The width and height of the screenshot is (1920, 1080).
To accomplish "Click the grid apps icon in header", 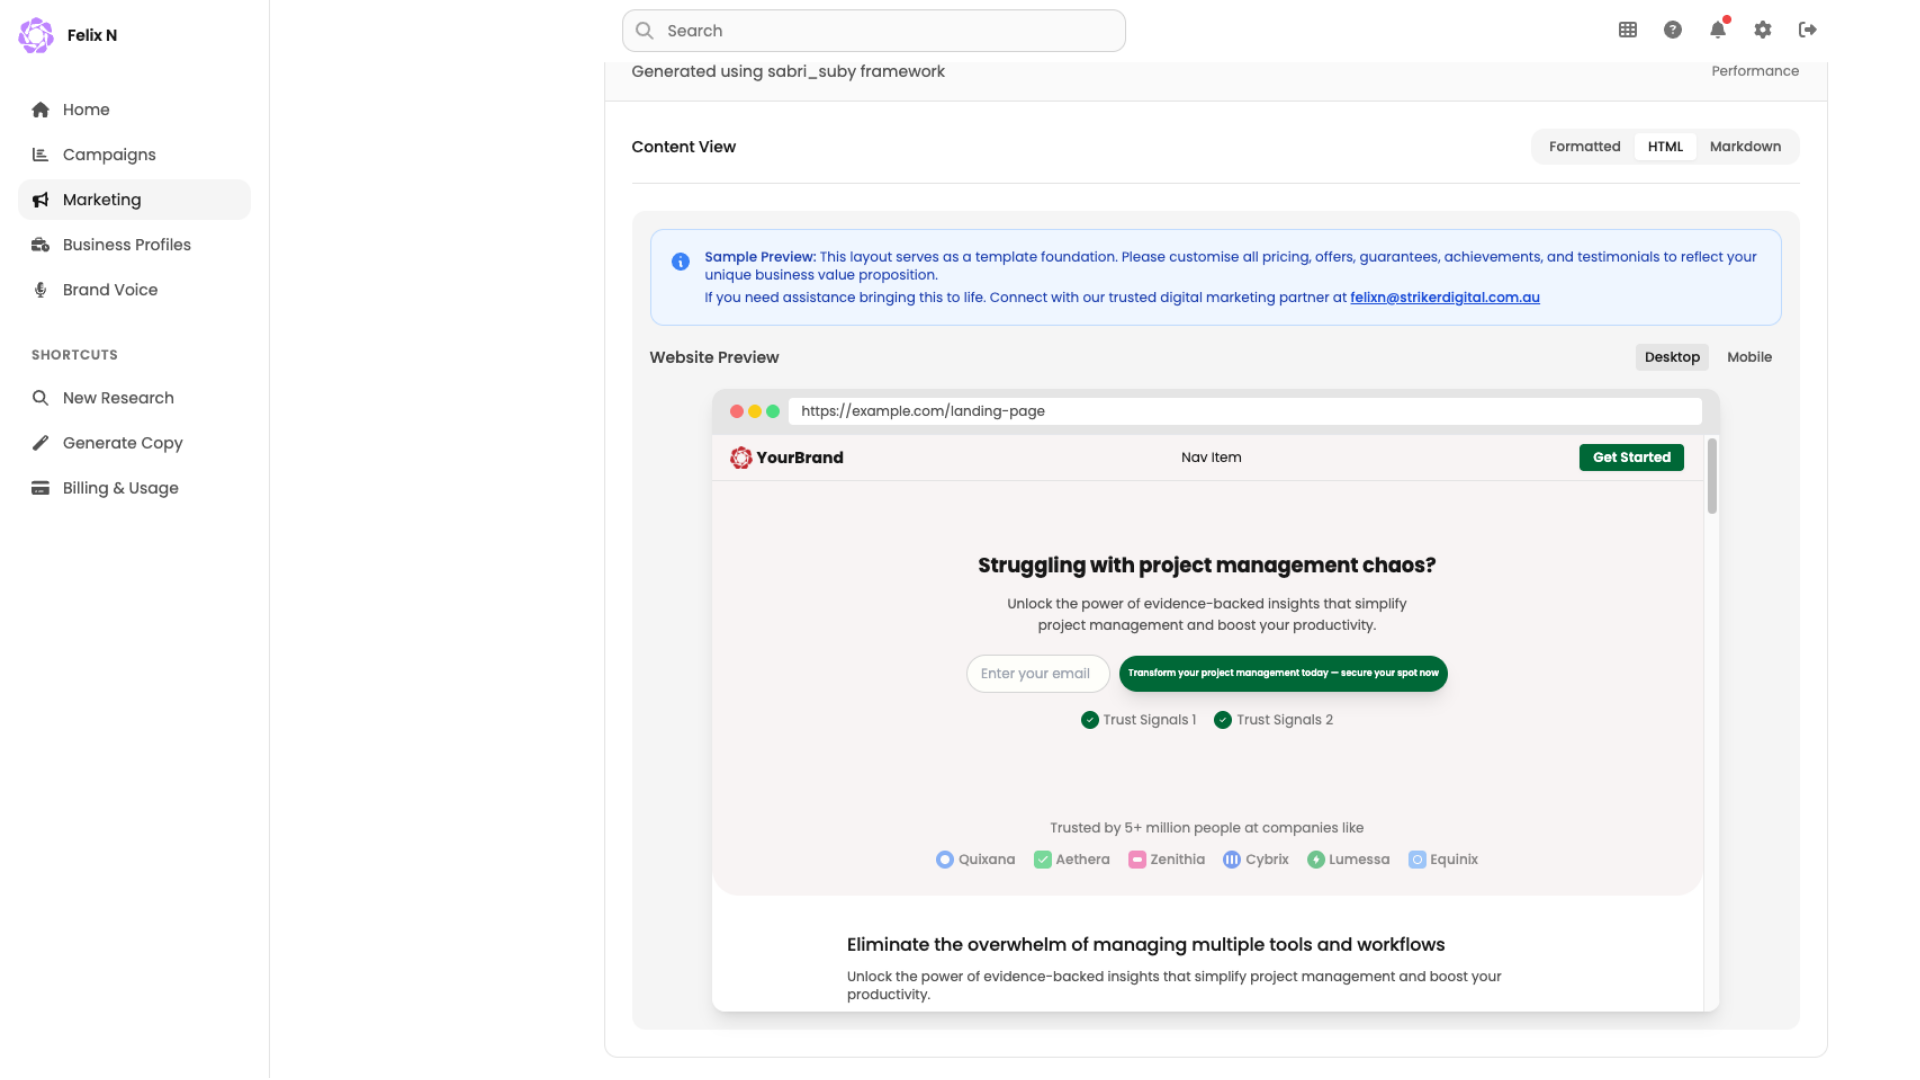I will click(1627, 30).
